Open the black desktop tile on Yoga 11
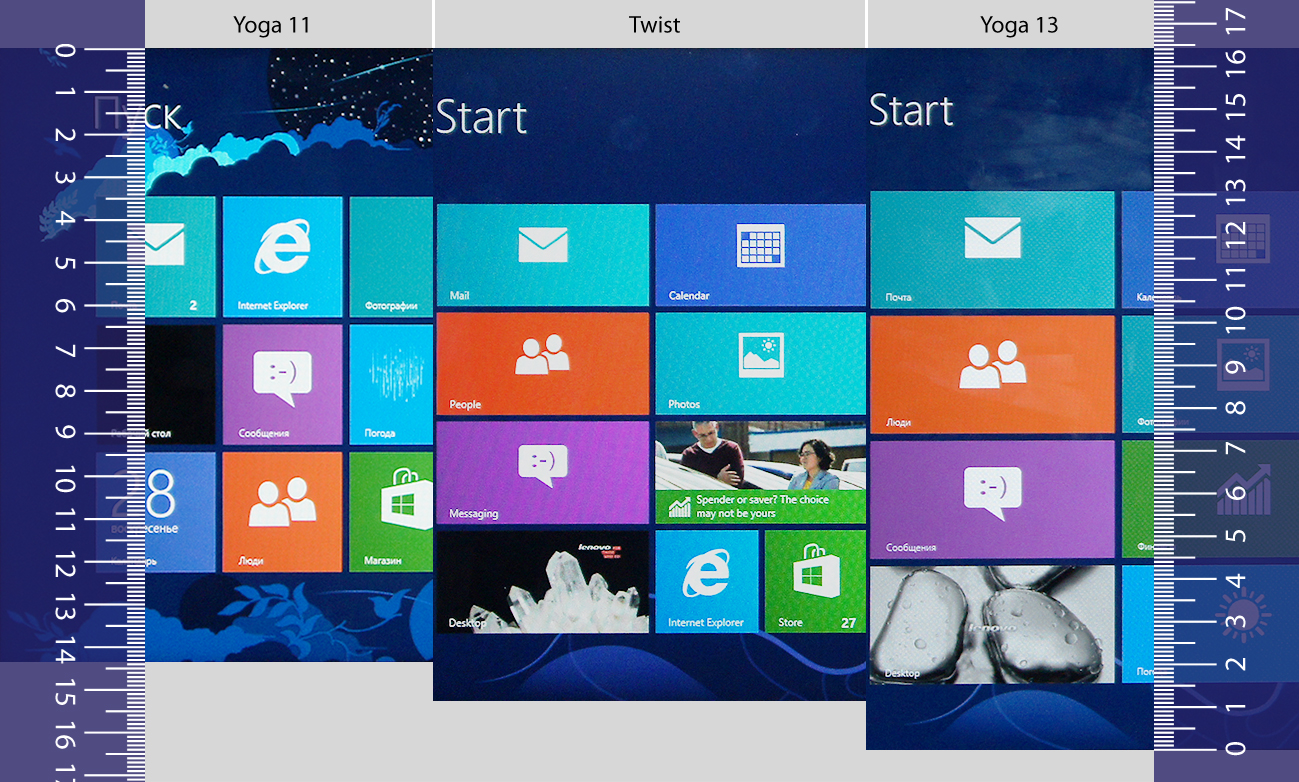 [180, 385]
